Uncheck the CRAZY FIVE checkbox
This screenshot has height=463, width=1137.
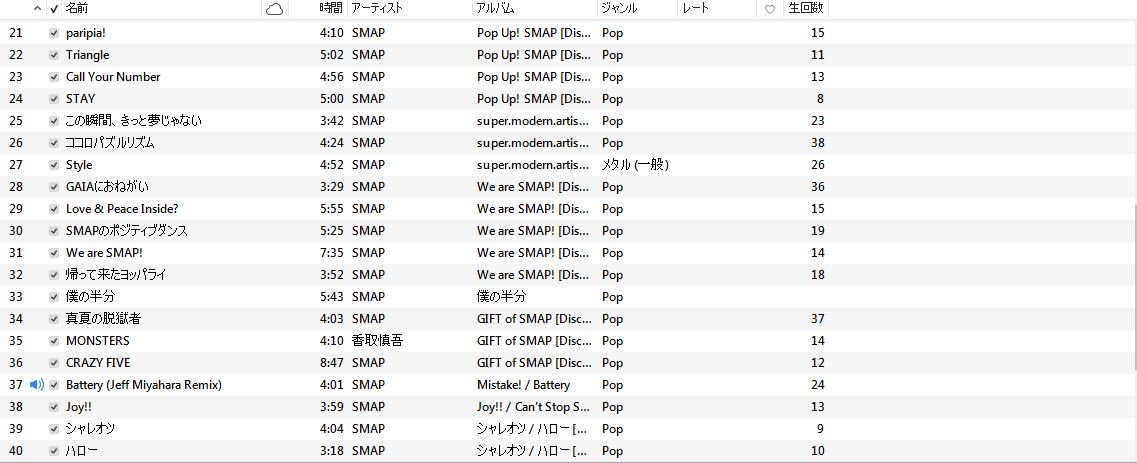[x=54, y=363]
